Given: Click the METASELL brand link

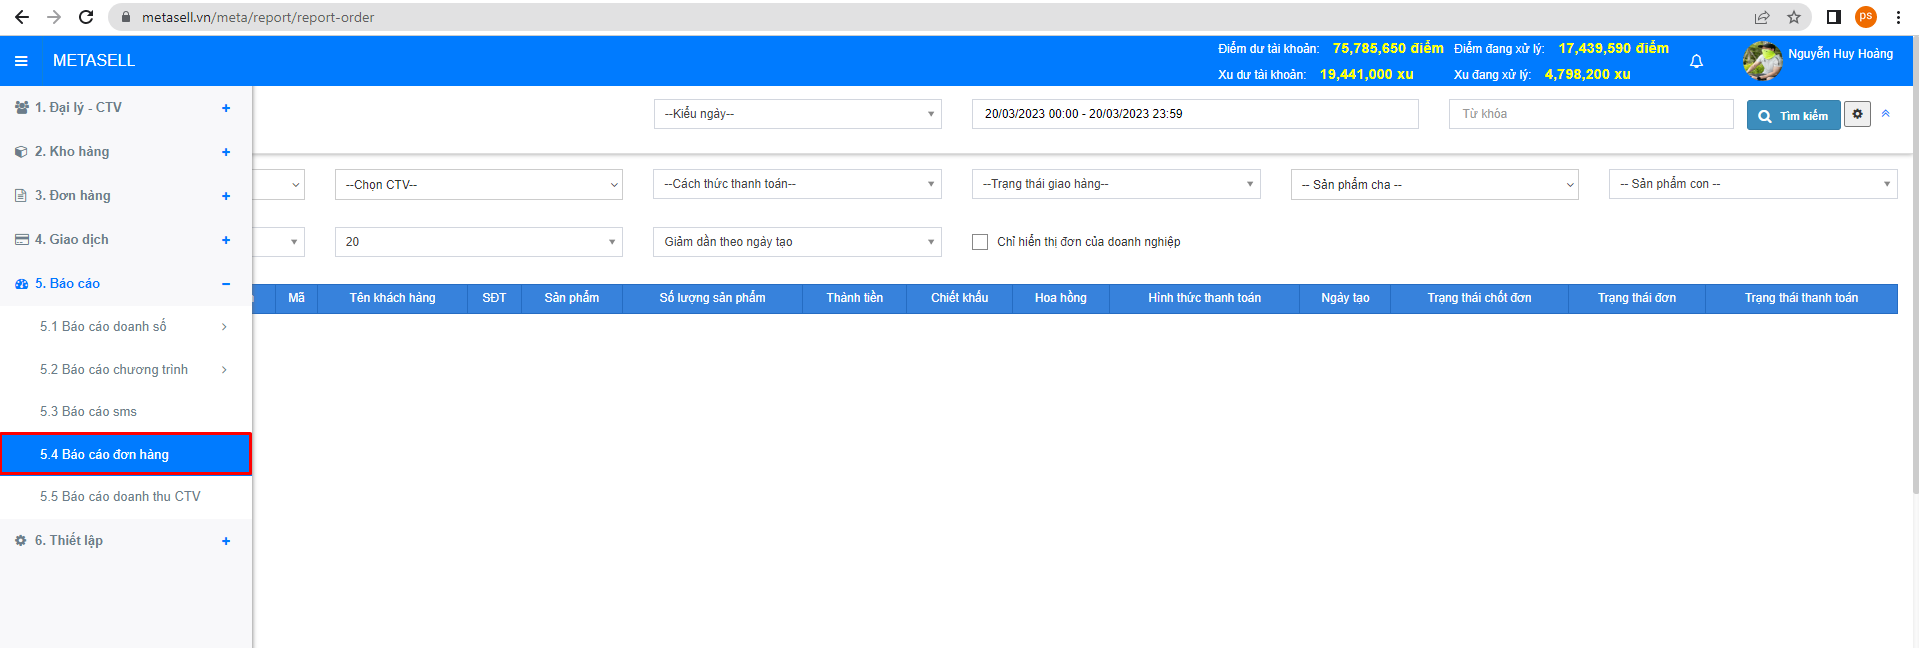Looking at the screenshot, I should pos(94,61).
